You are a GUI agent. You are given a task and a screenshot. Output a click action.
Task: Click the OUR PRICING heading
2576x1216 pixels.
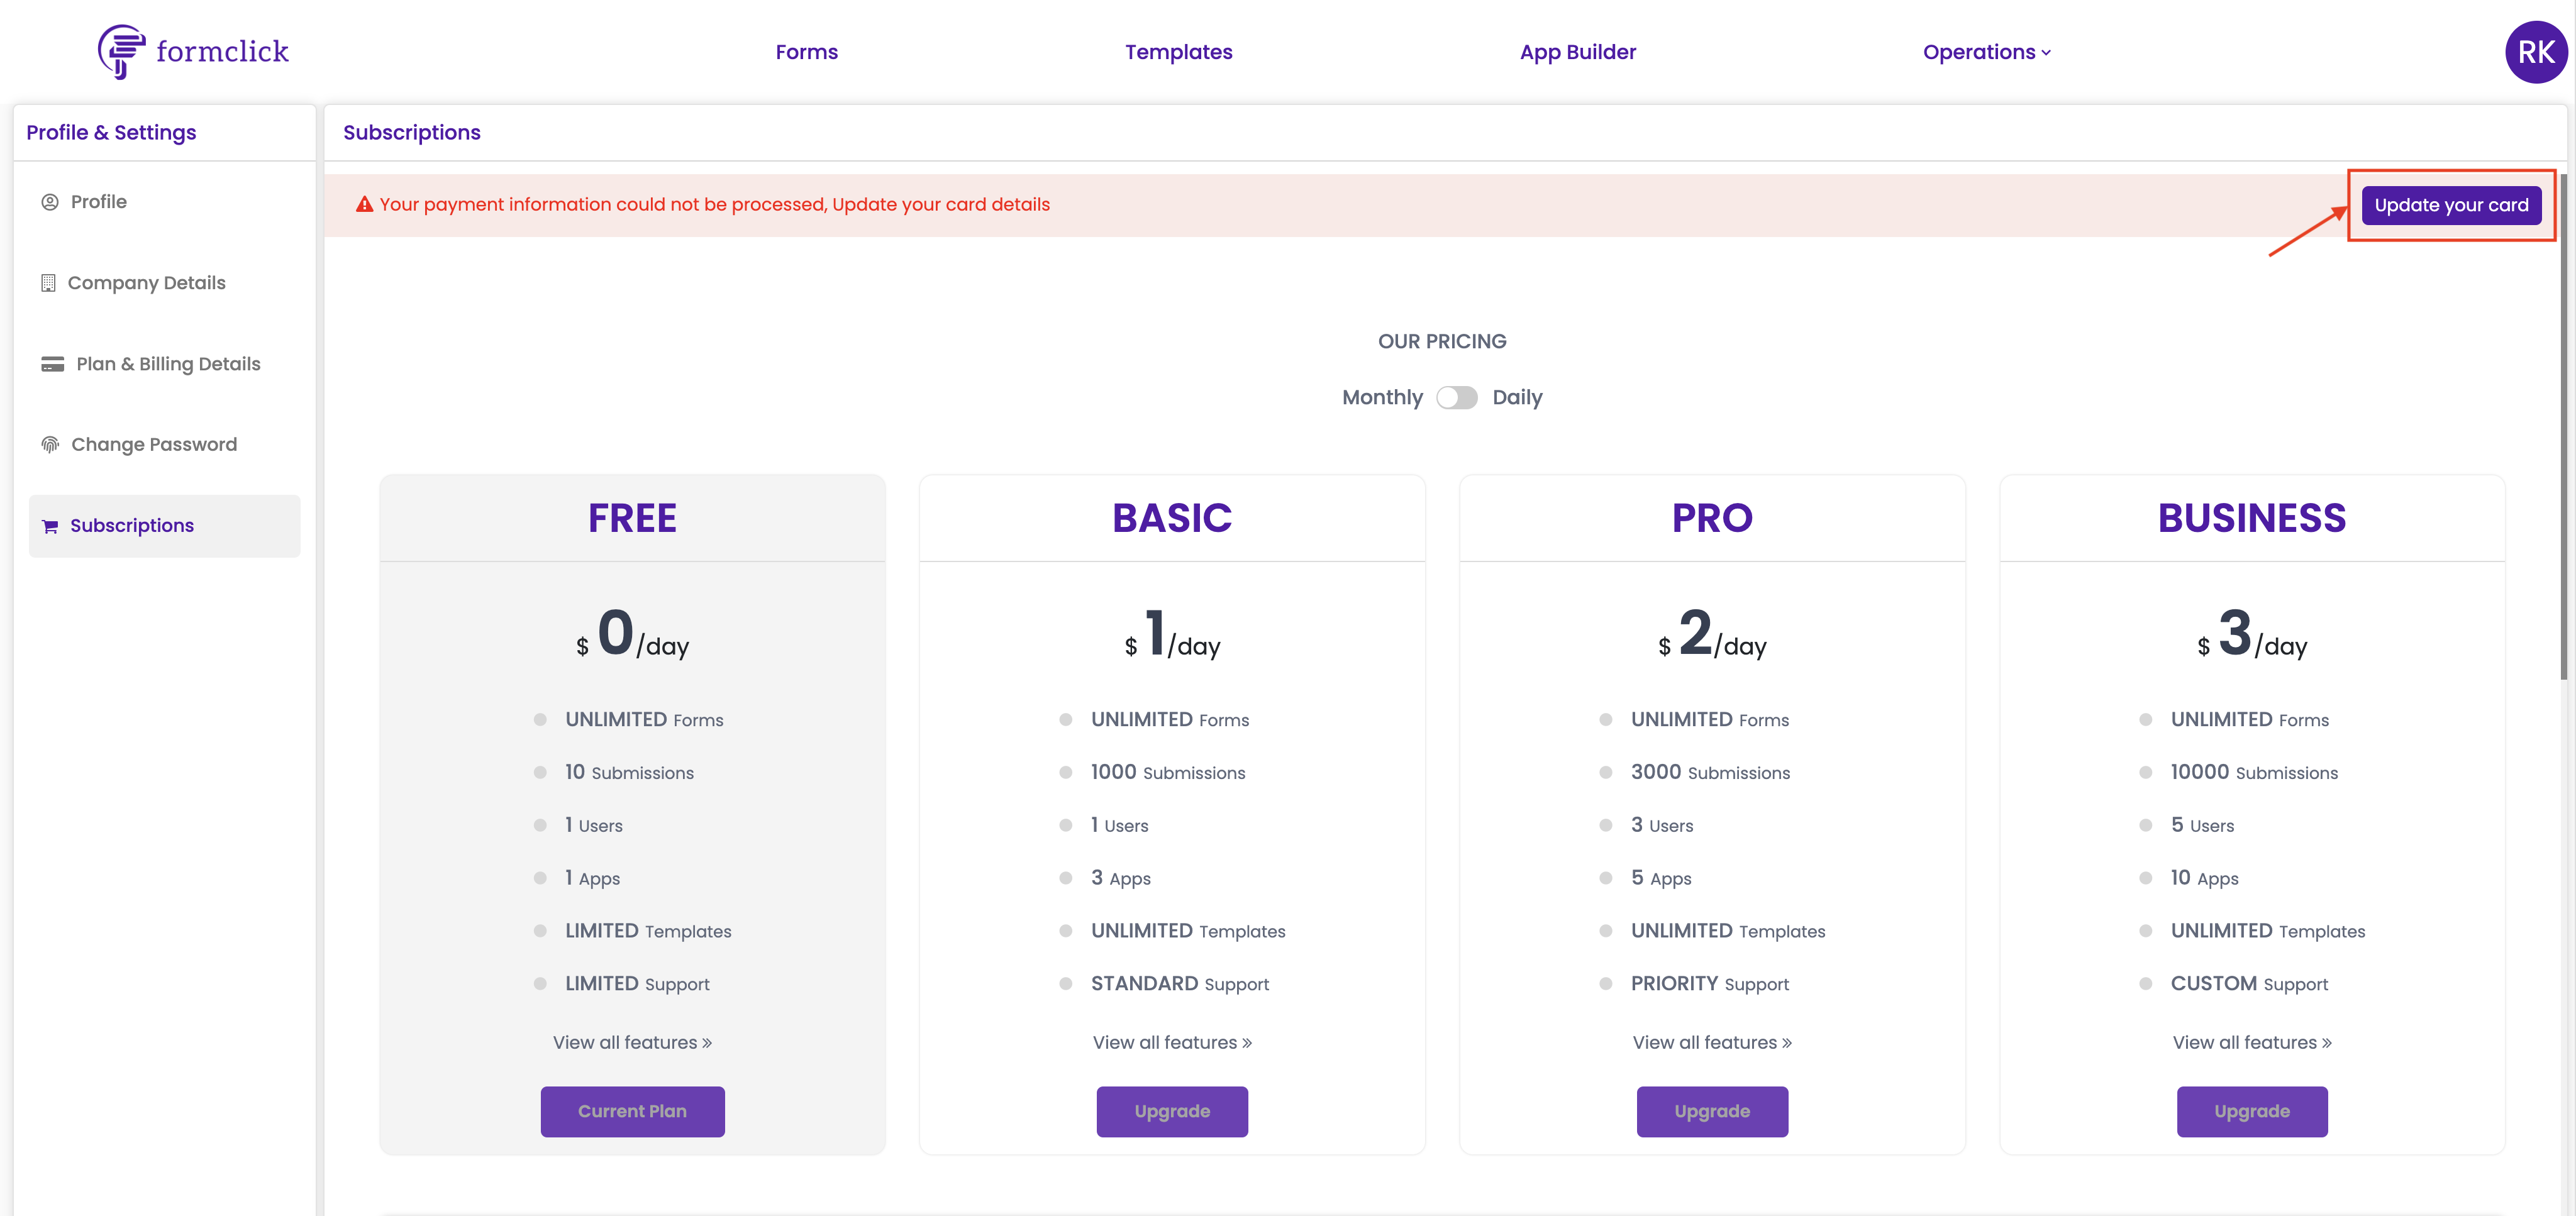(1442, 341)
